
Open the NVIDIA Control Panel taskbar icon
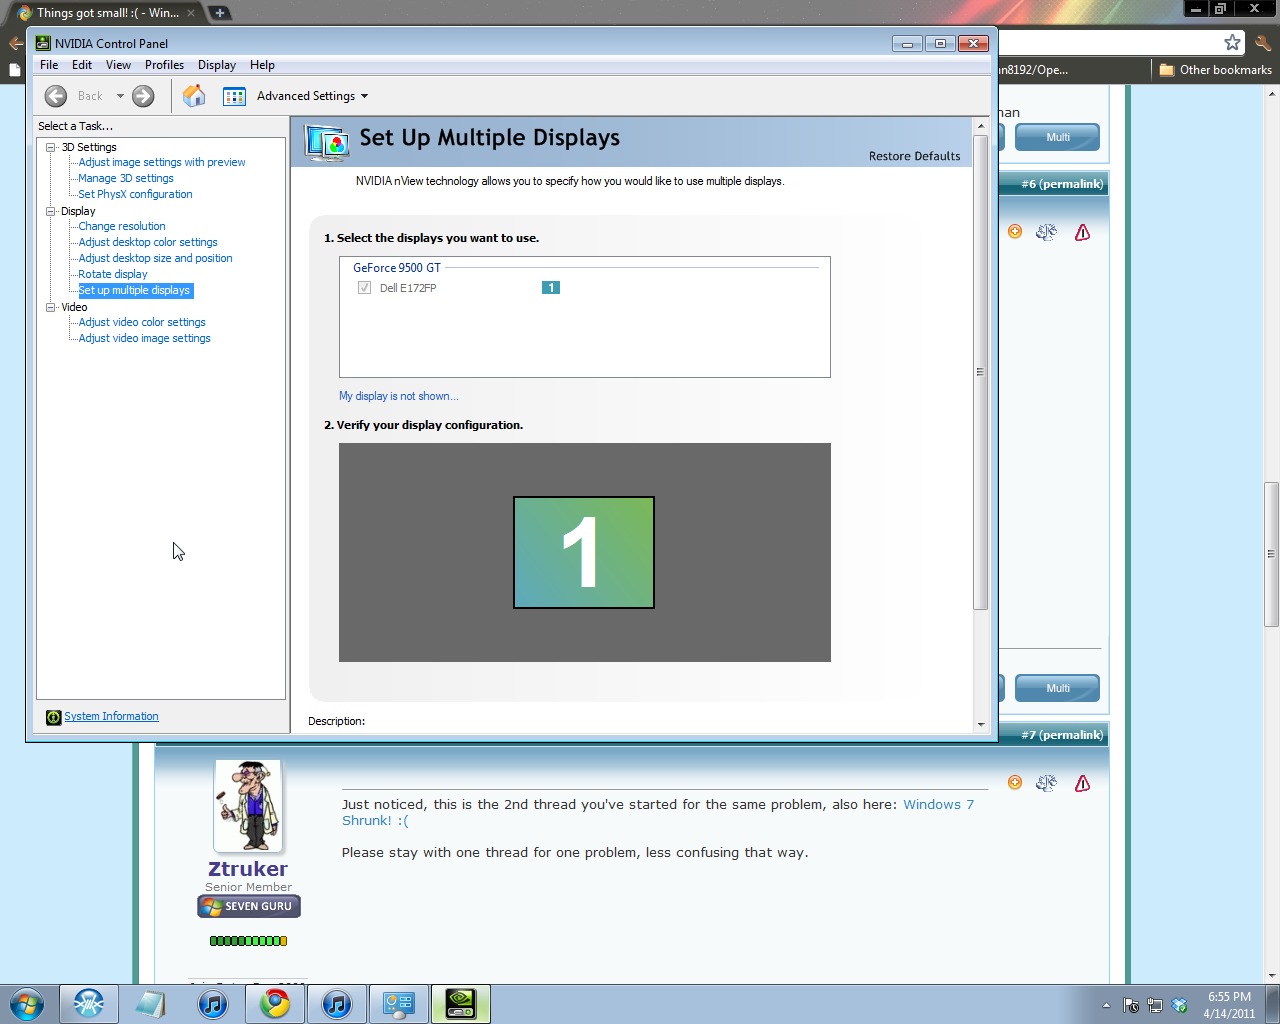pyautogui.click(x=461, y=1004)
